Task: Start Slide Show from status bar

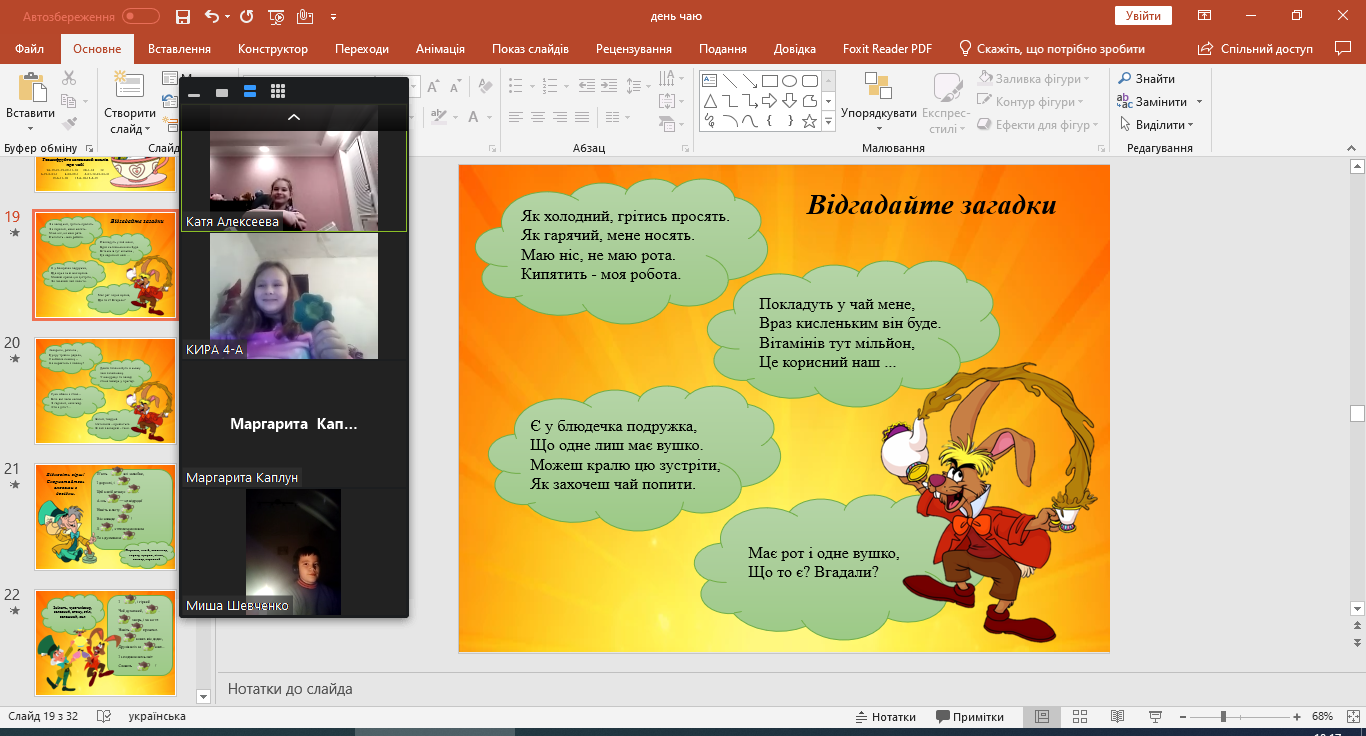Action: pos(1156,717)
